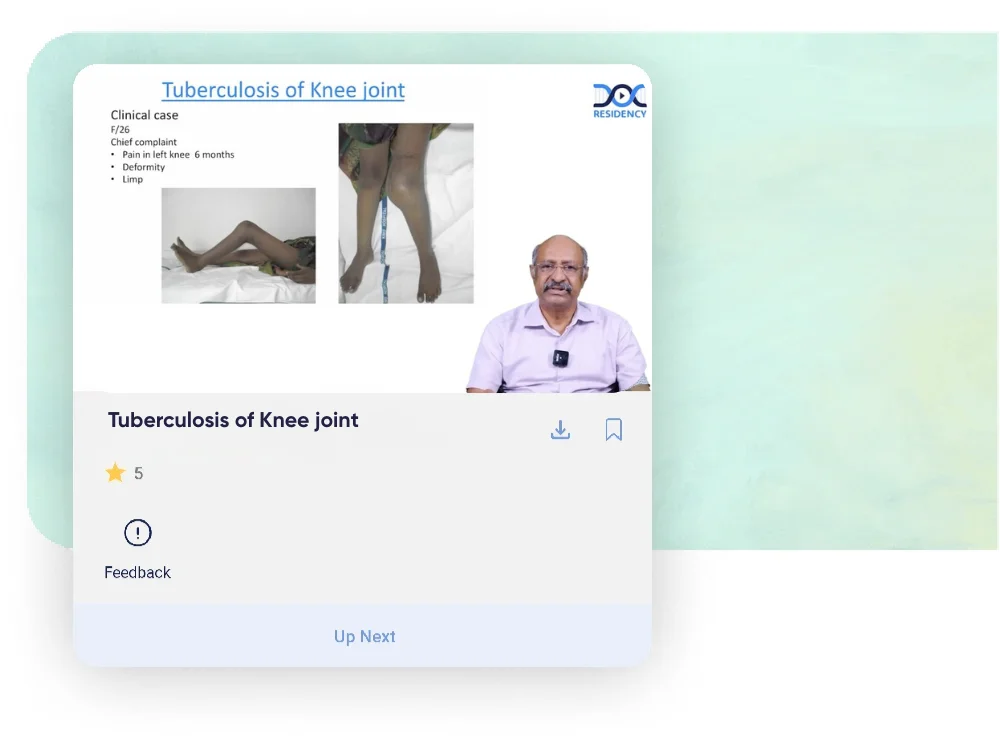
Task: Click the Feedback text label
Action: coord(137,572)
